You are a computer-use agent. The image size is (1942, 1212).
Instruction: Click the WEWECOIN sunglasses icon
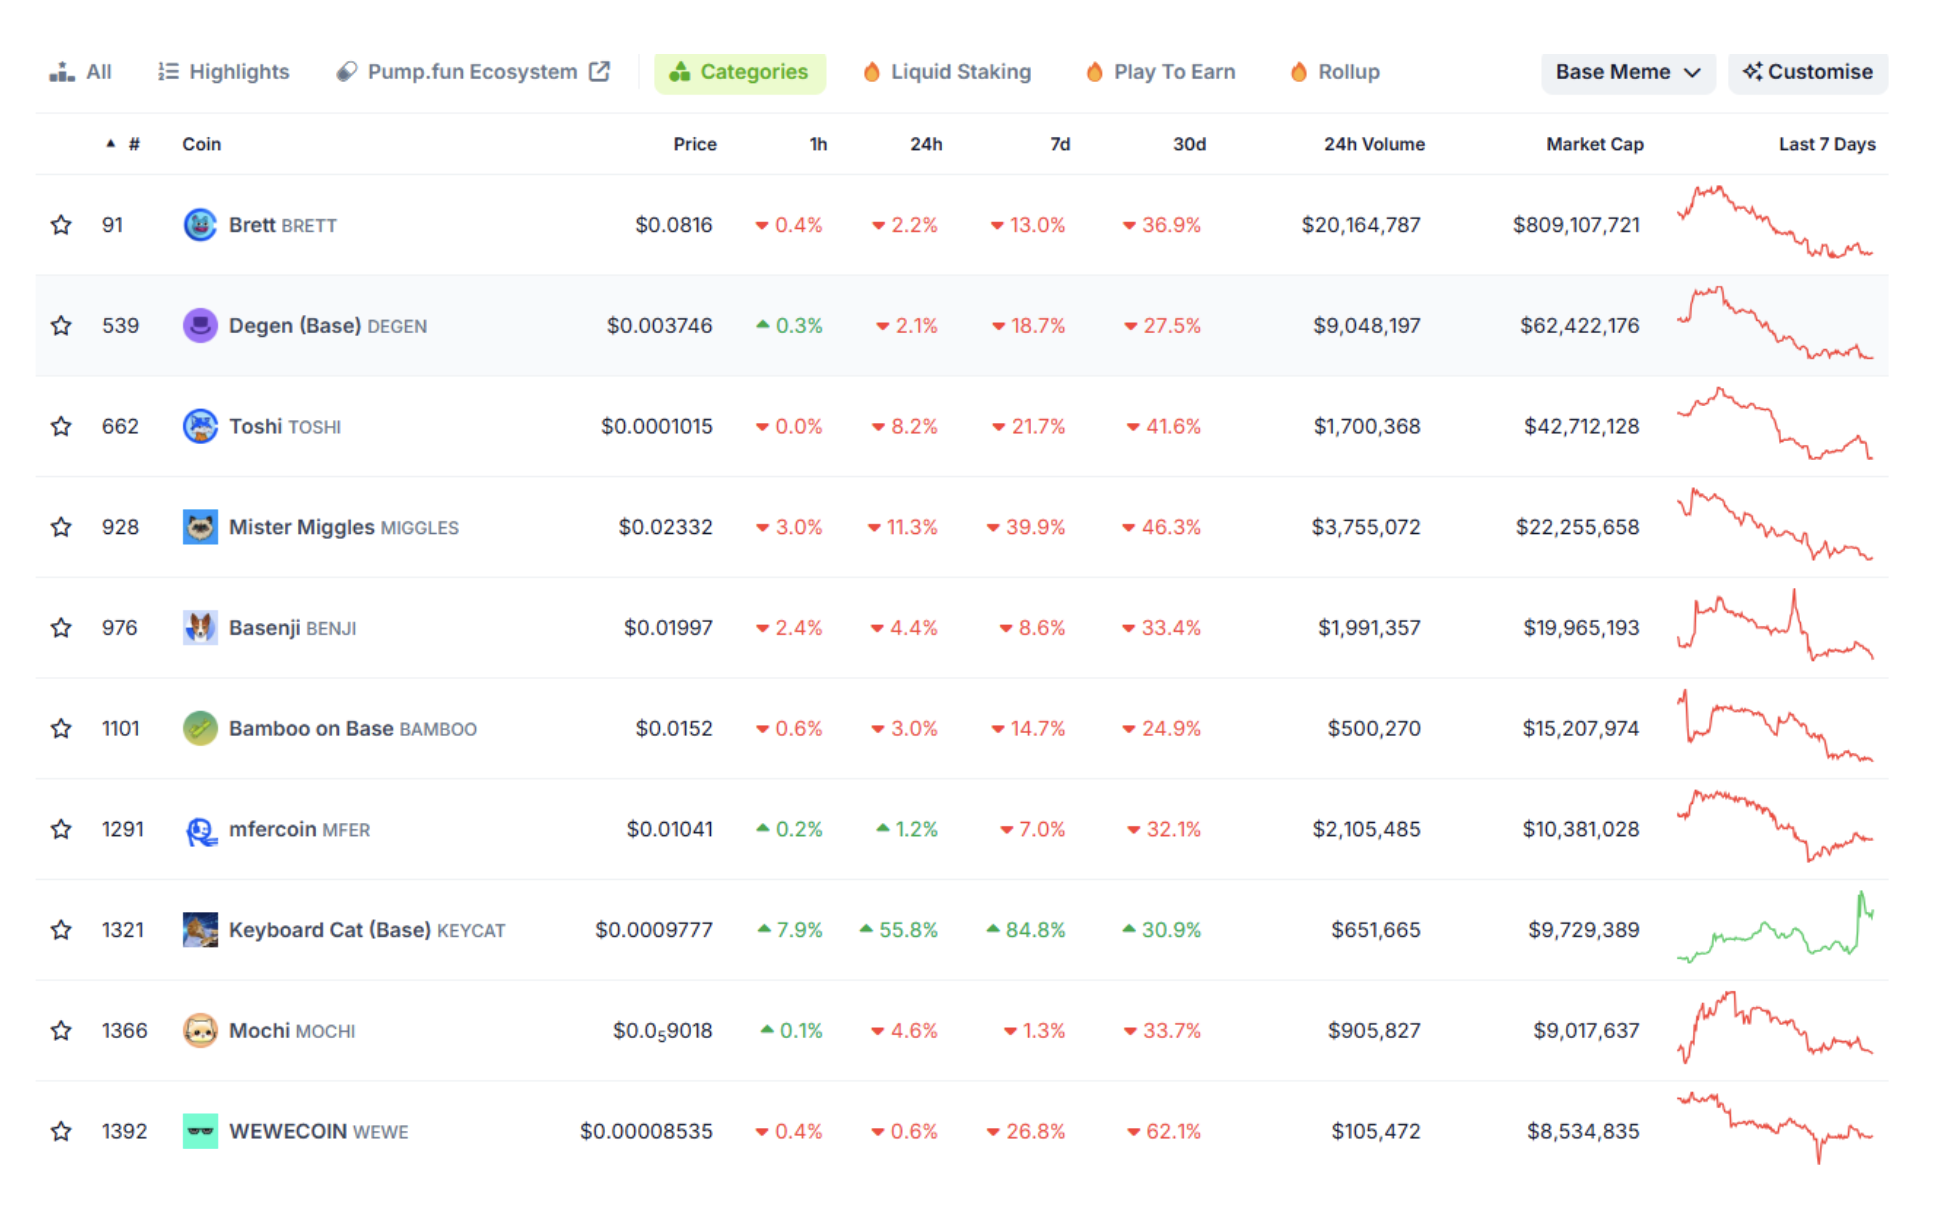(x=200, y=1131)
